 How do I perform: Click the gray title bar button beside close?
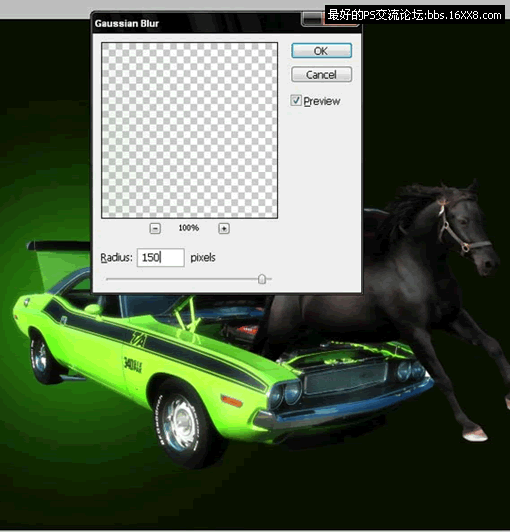point(312,20)
